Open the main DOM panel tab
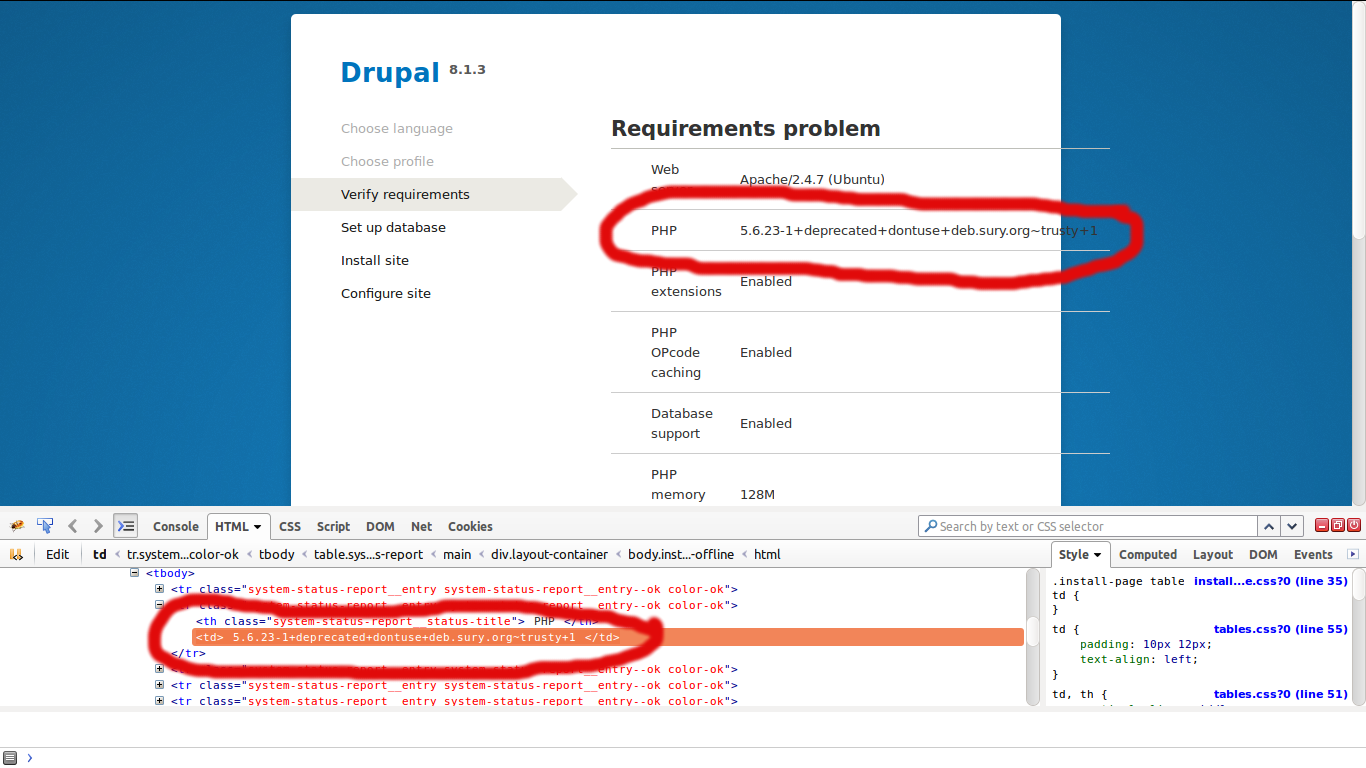1366x768 pixels. pos(380,526)
